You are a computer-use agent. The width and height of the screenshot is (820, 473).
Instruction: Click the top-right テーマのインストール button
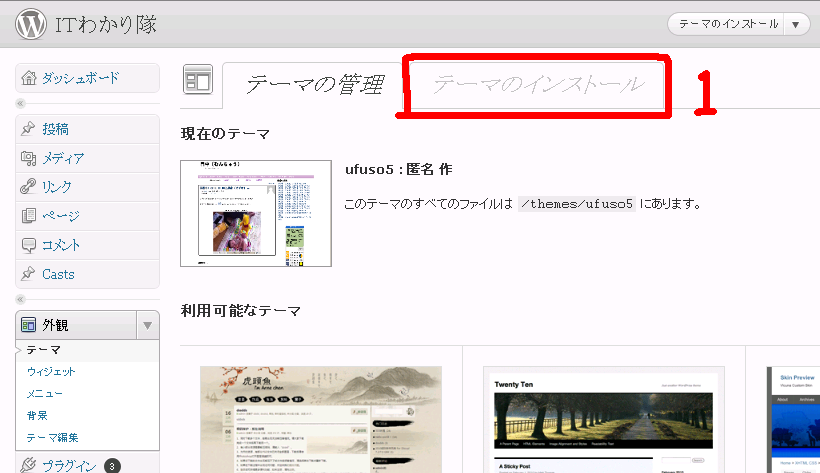[726, 25]
